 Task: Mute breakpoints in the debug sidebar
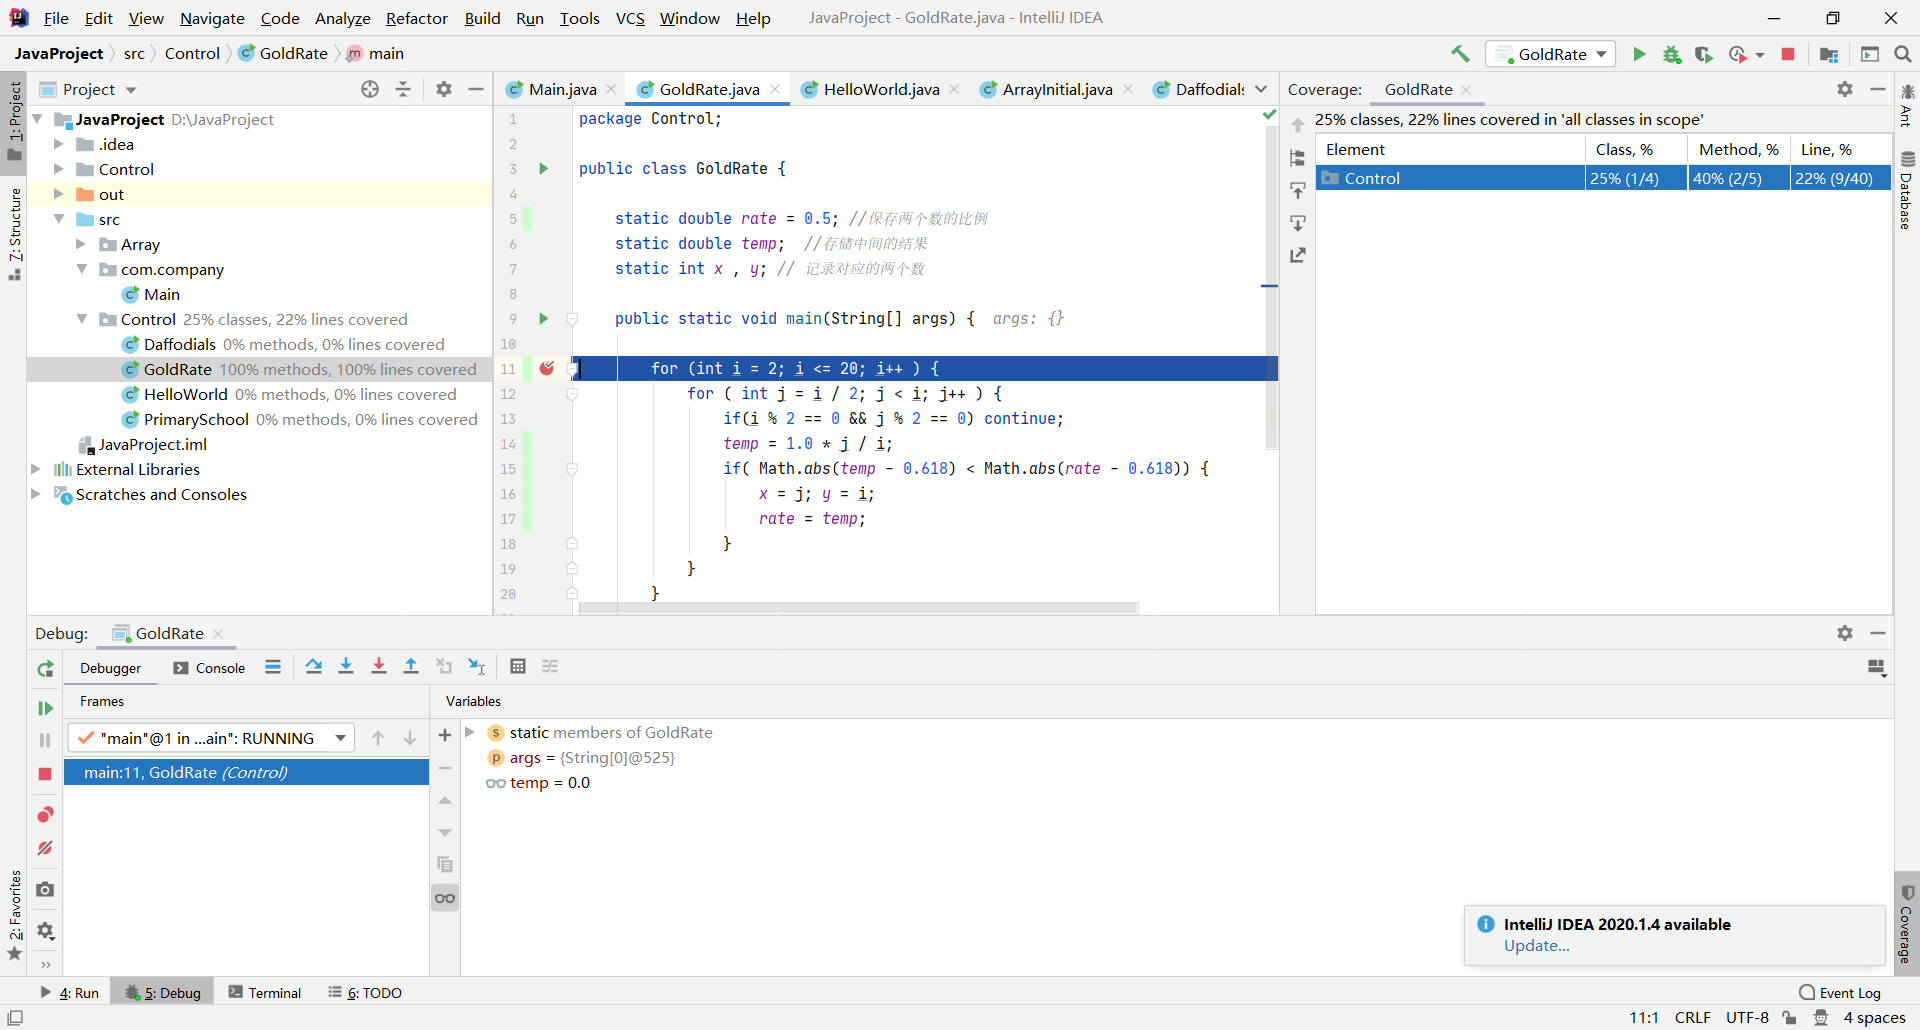pos(45,848)
